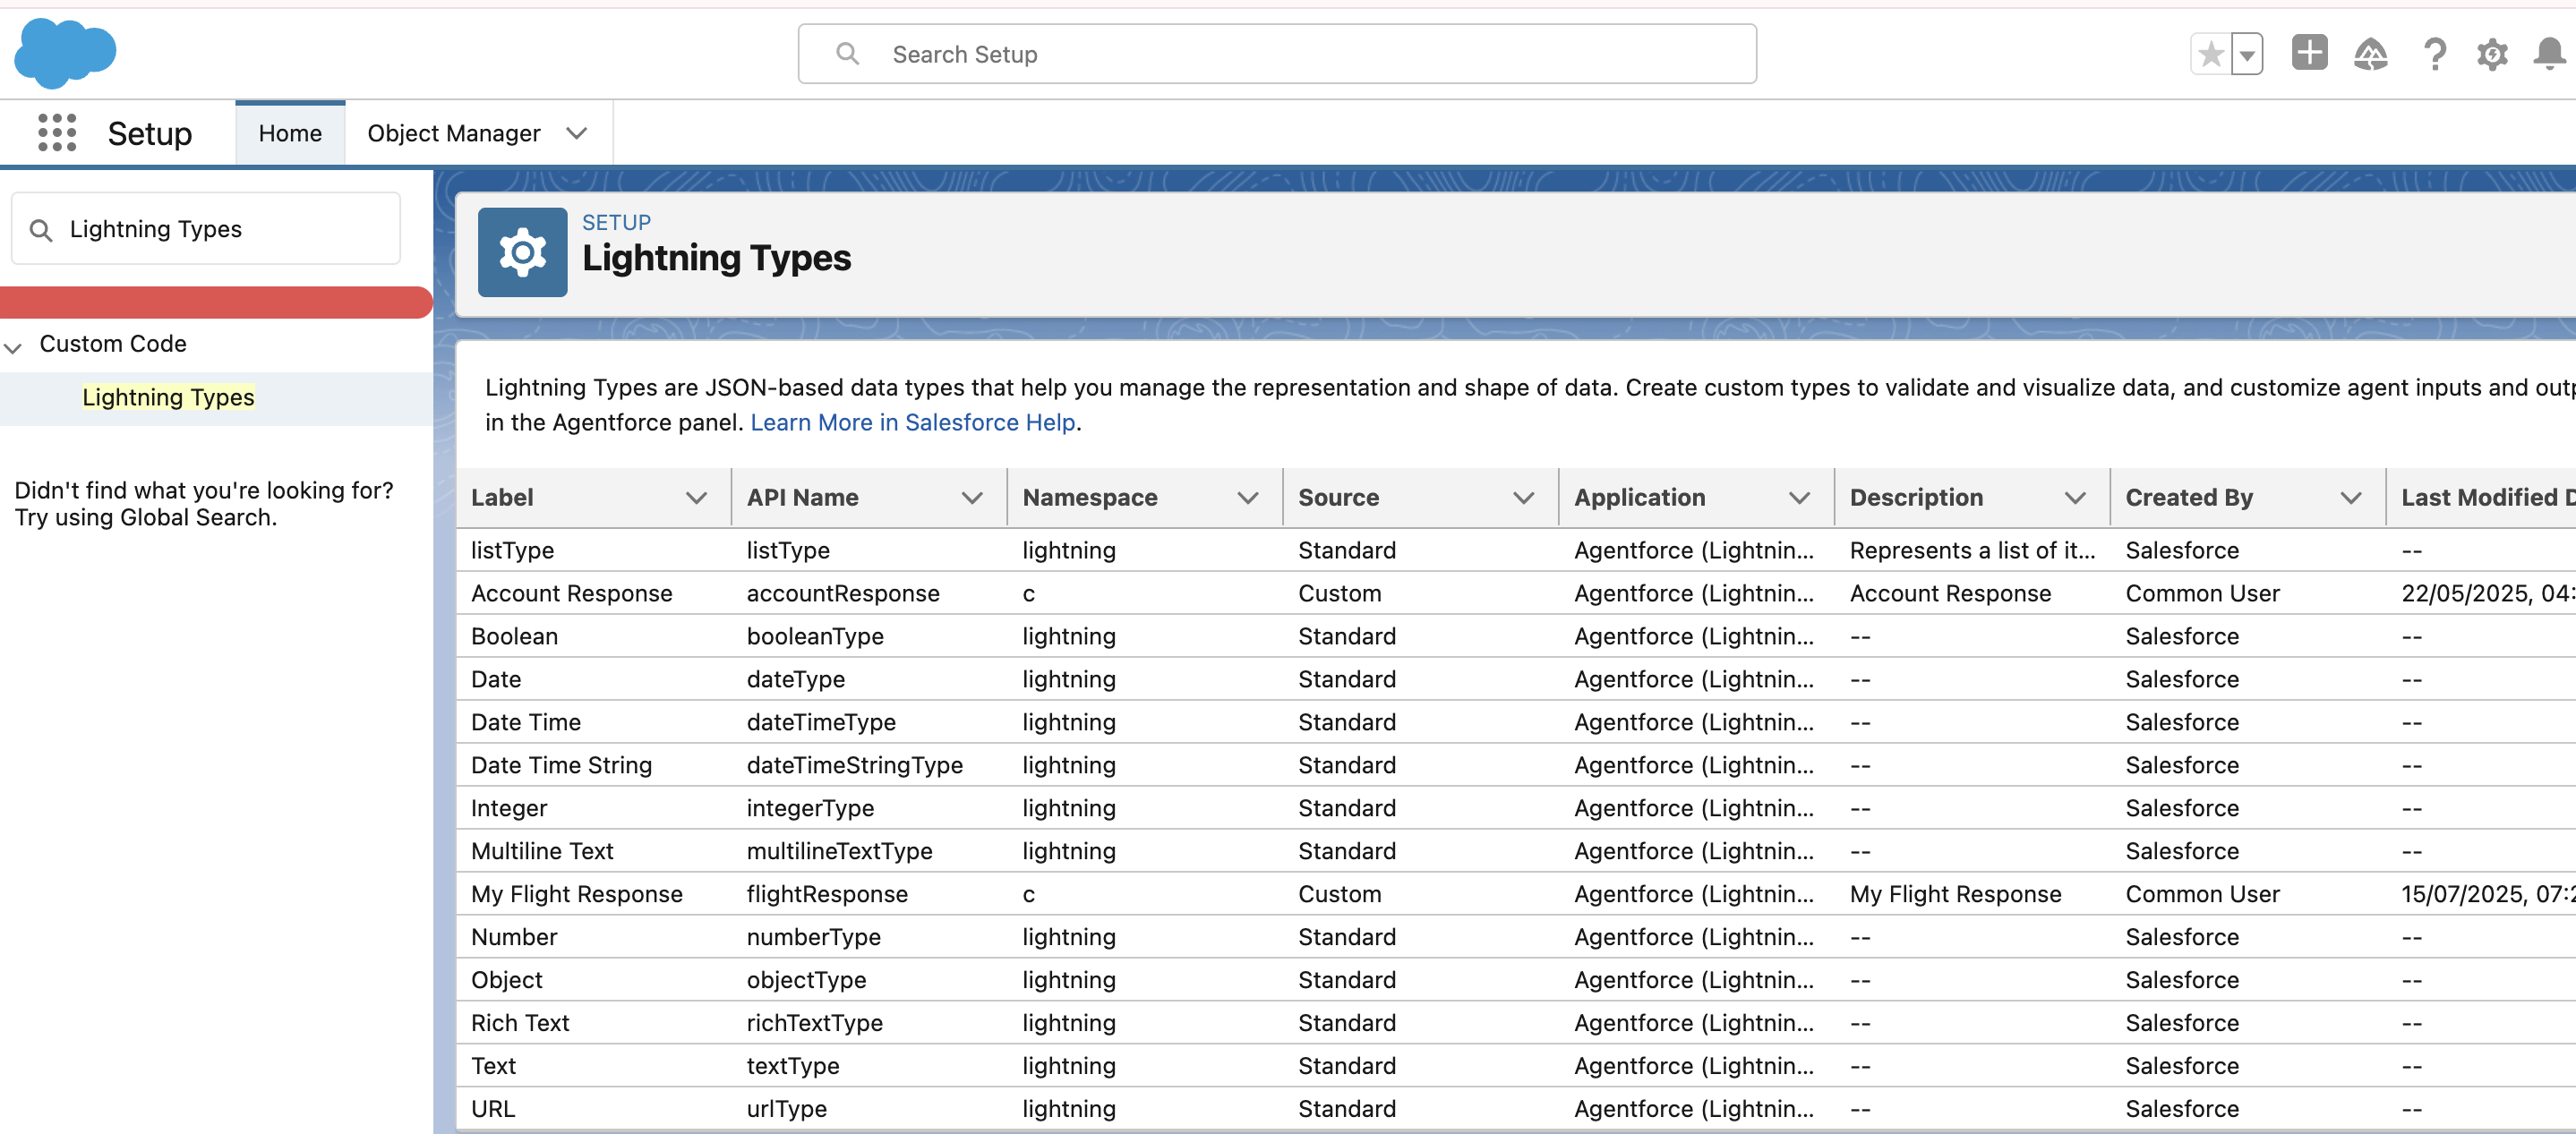Open the Object Manager tab chevron menu

(x=577, y=133)
